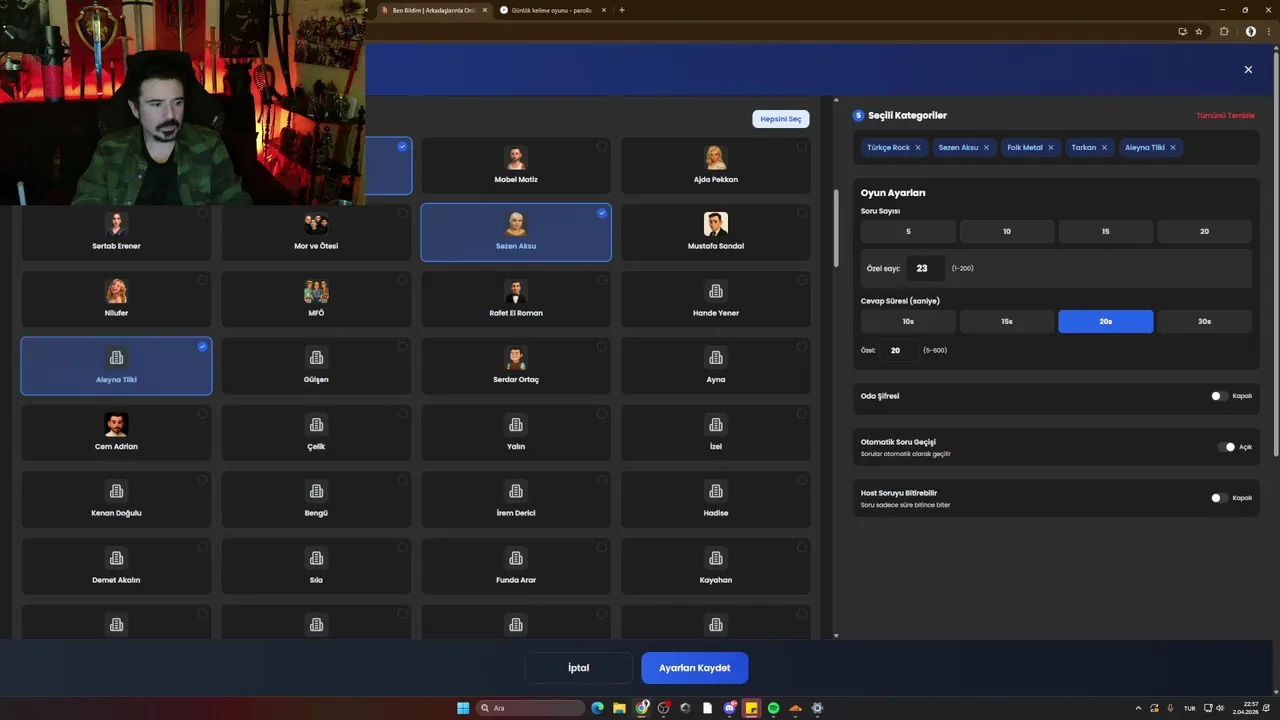Switch to the Günlük kelime oyunu tab
1280x720 pixels.
(x=552, y=10)
